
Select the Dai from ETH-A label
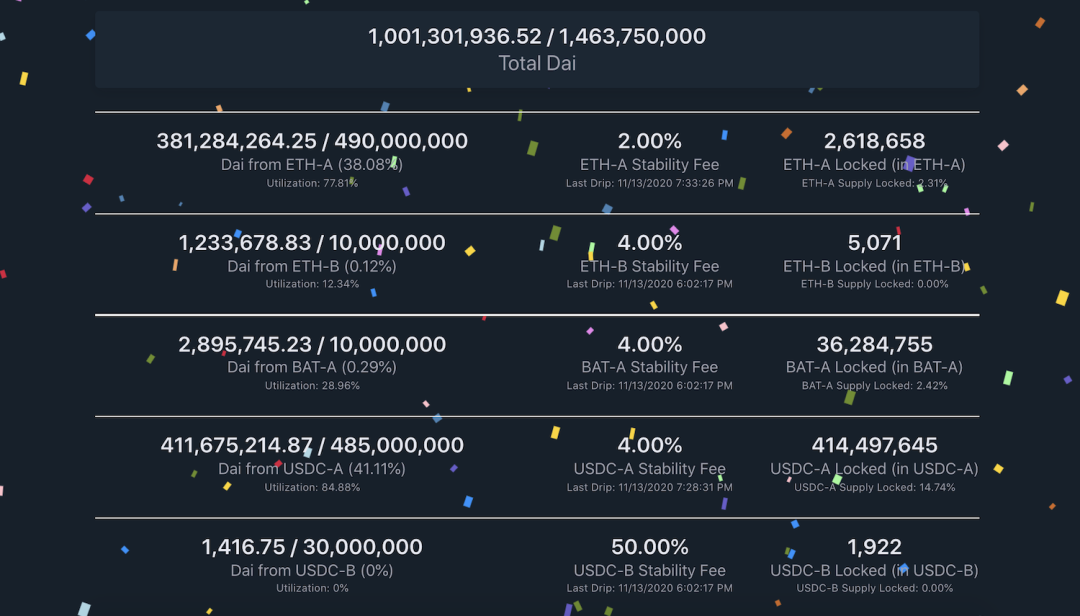click(x=312, y=165)
